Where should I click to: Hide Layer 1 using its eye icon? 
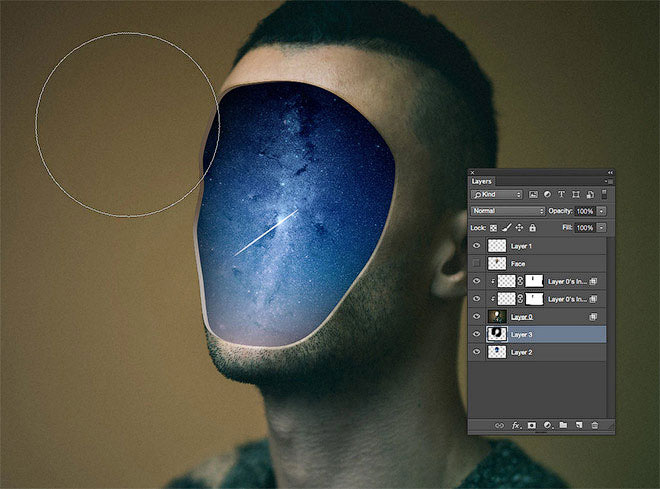pyautogui.click(x=477, y=246)
